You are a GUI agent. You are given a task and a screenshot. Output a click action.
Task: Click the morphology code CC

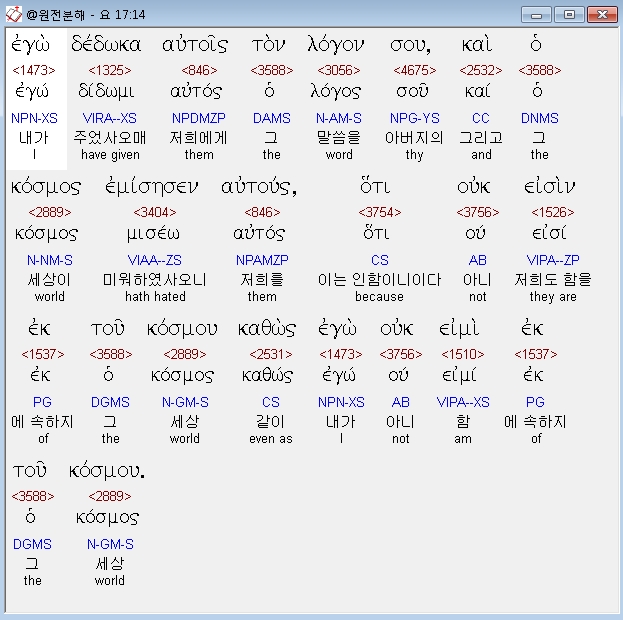(x=481, y=118)
